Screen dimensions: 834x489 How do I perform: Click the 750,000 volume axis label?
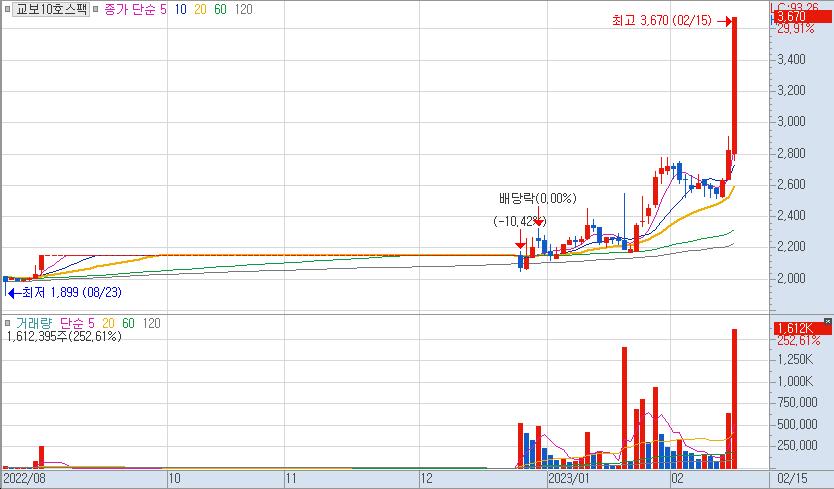(x=797, y=403)
